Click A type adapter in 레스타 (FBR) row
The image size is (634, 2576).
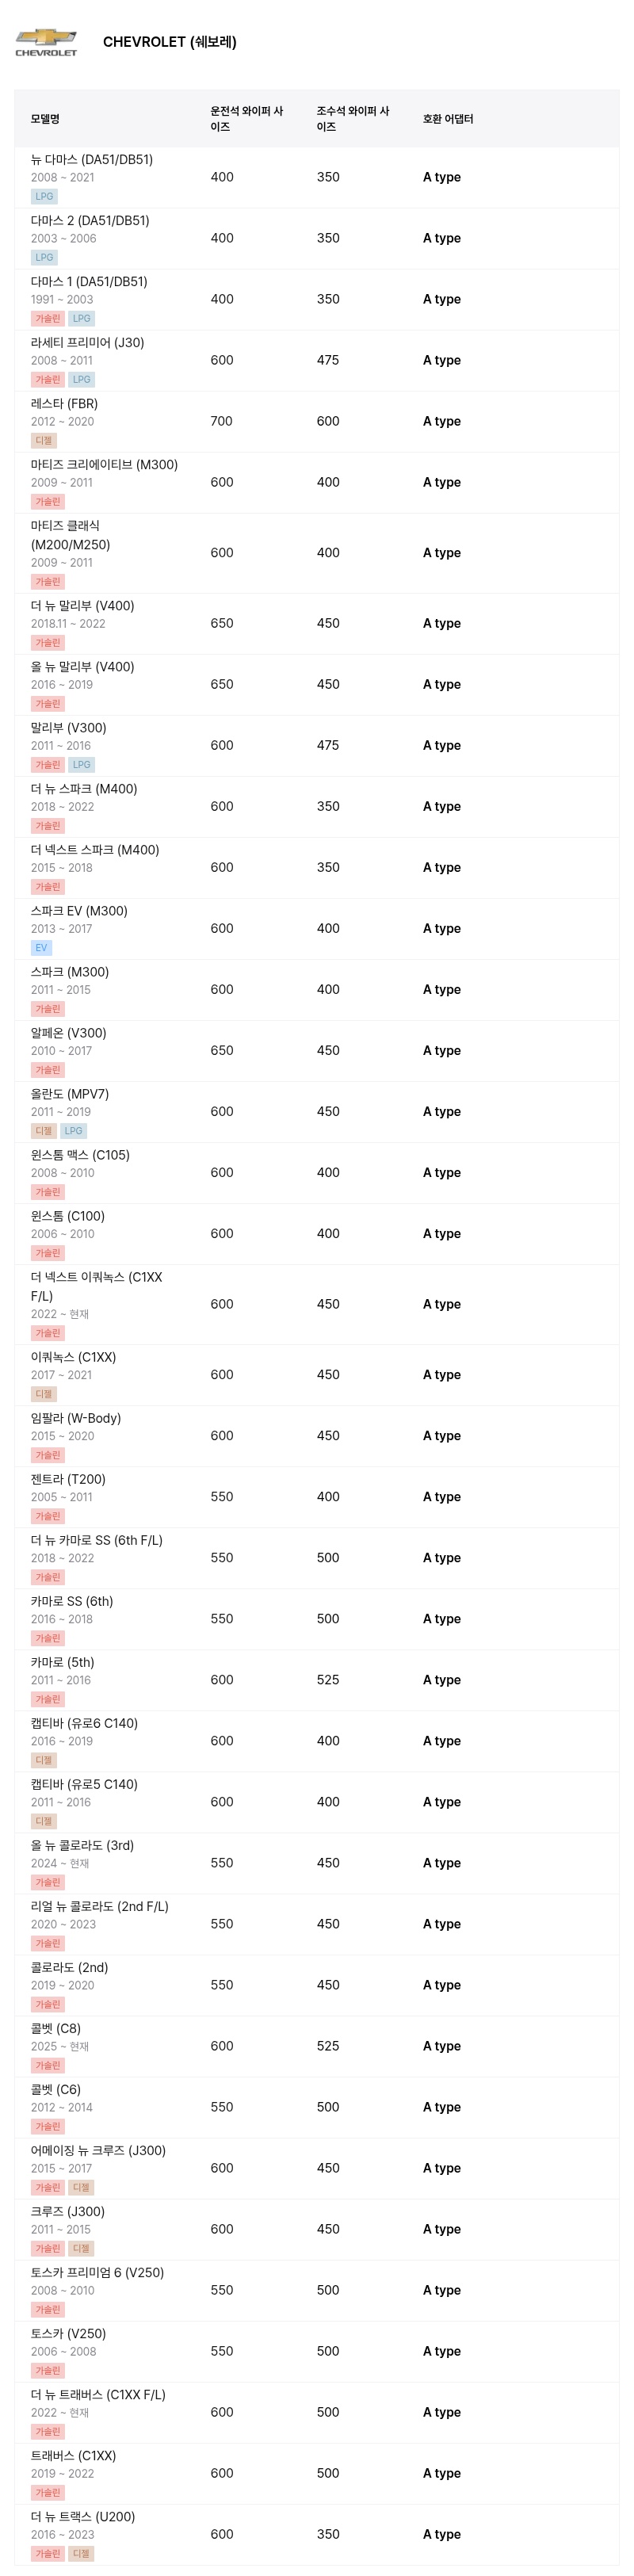(x=442, y=421)
